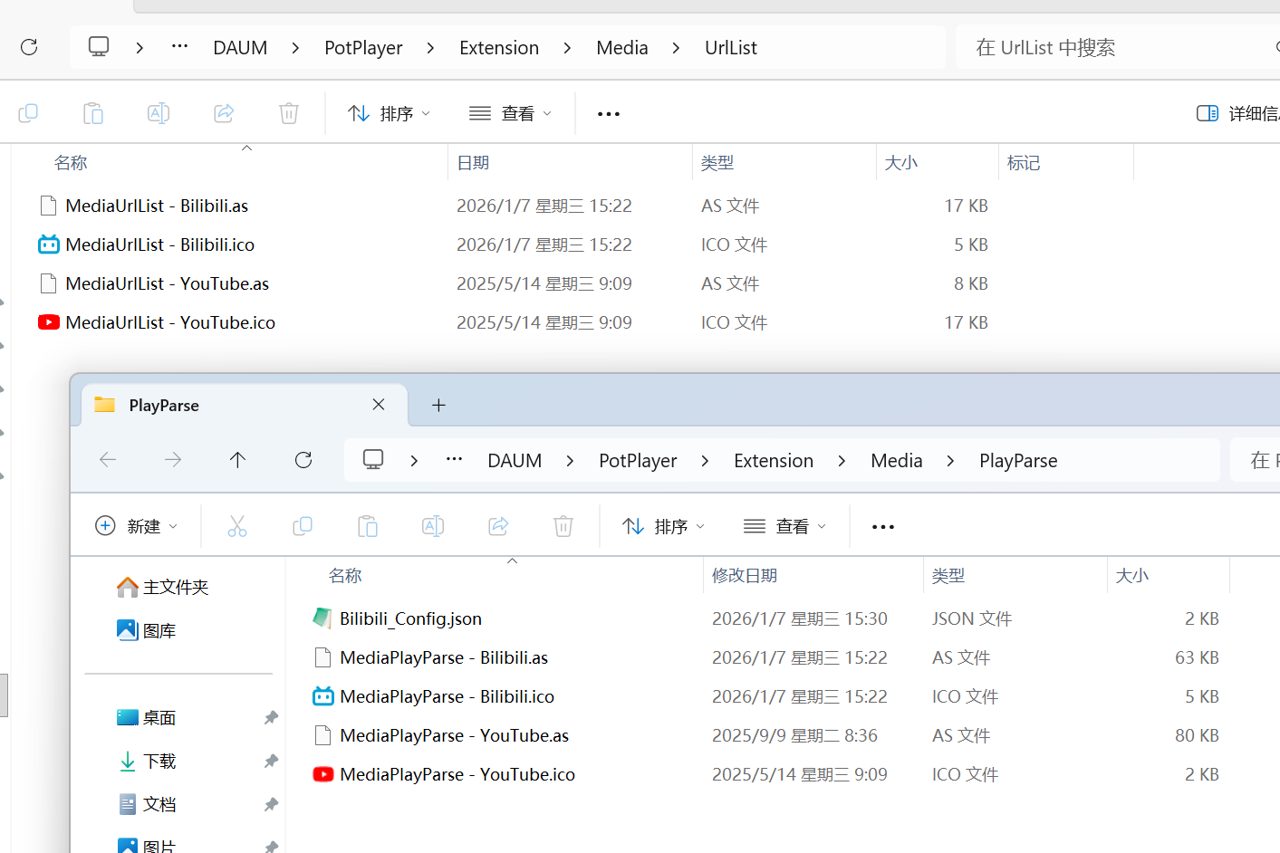The width and height of the screenshot is (1280, 853).
Task: Open the 查看 view dropdown in PlayParse window
Action: point(785,526)
